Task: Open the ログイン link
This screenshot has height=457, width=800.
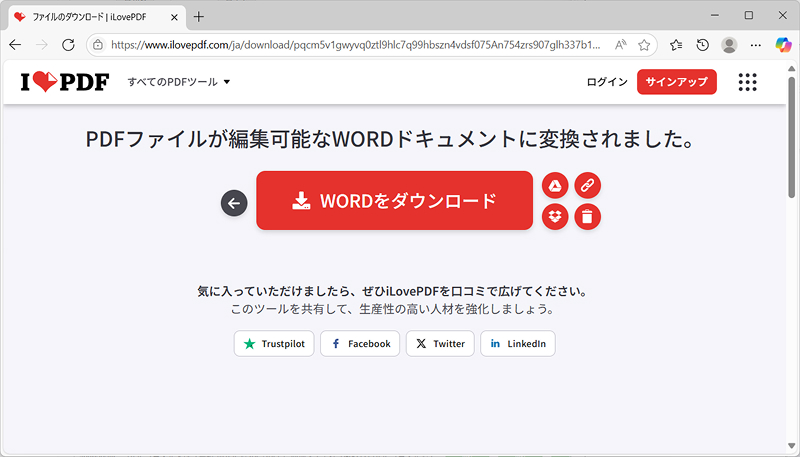Action: coord(607,82)
